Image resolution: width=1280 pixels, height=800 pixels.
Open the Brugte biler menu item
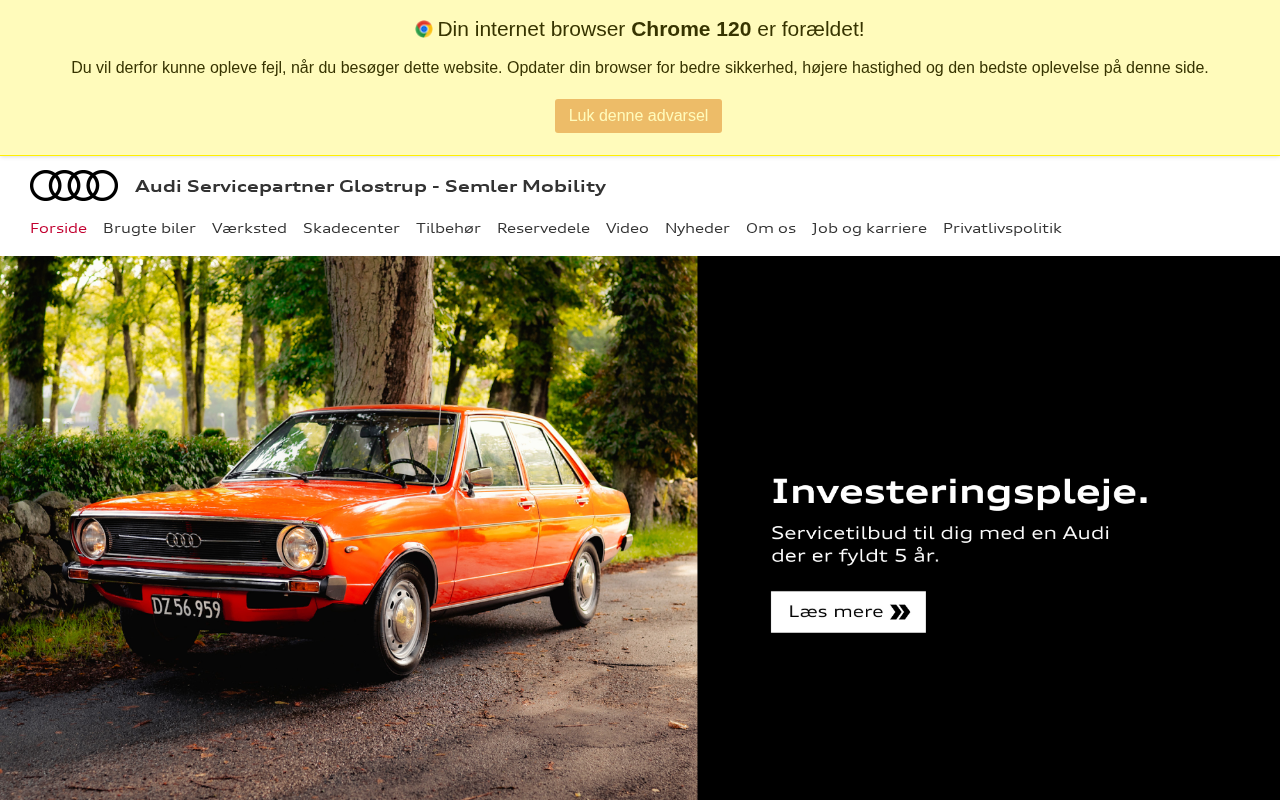(149, 228)
